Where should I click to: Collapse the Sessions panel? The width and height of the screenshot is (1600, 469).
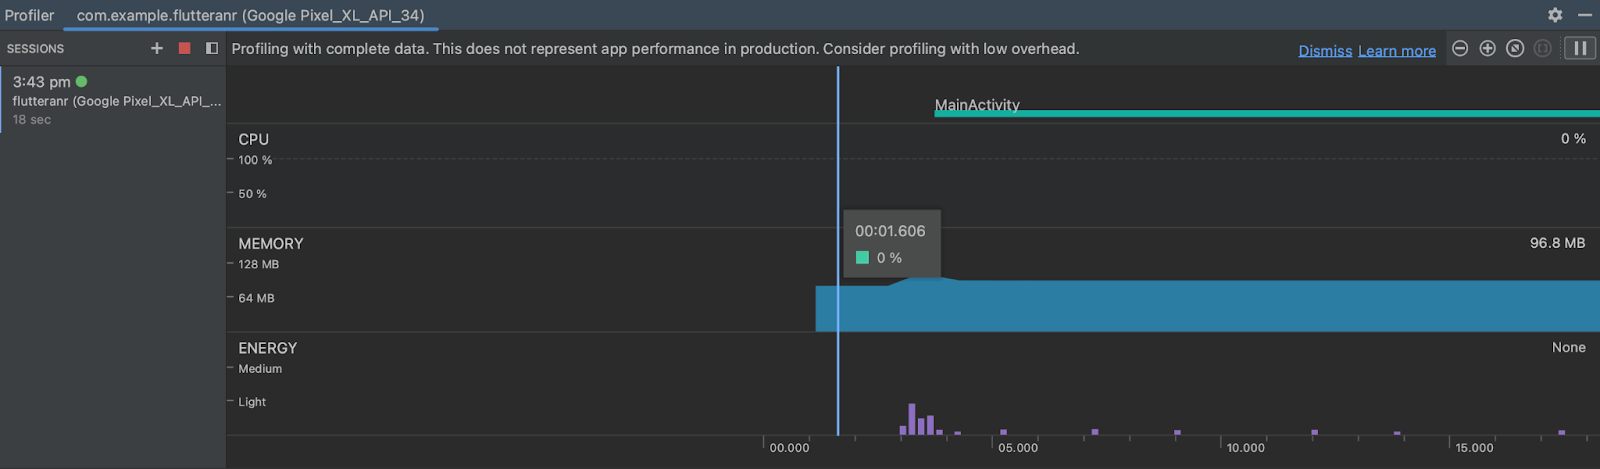point(212,48)
